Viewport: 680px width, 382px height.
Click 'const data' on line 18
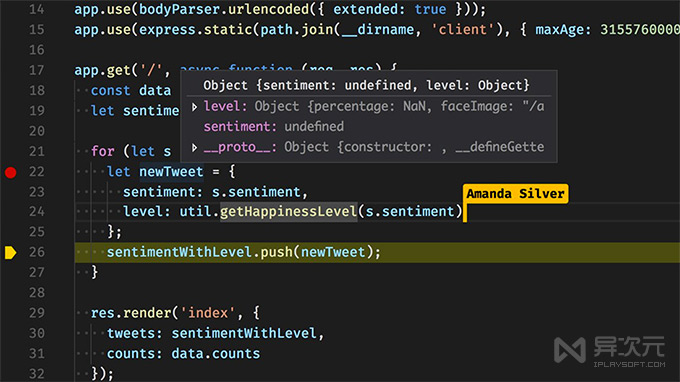[x=131, y=90]
